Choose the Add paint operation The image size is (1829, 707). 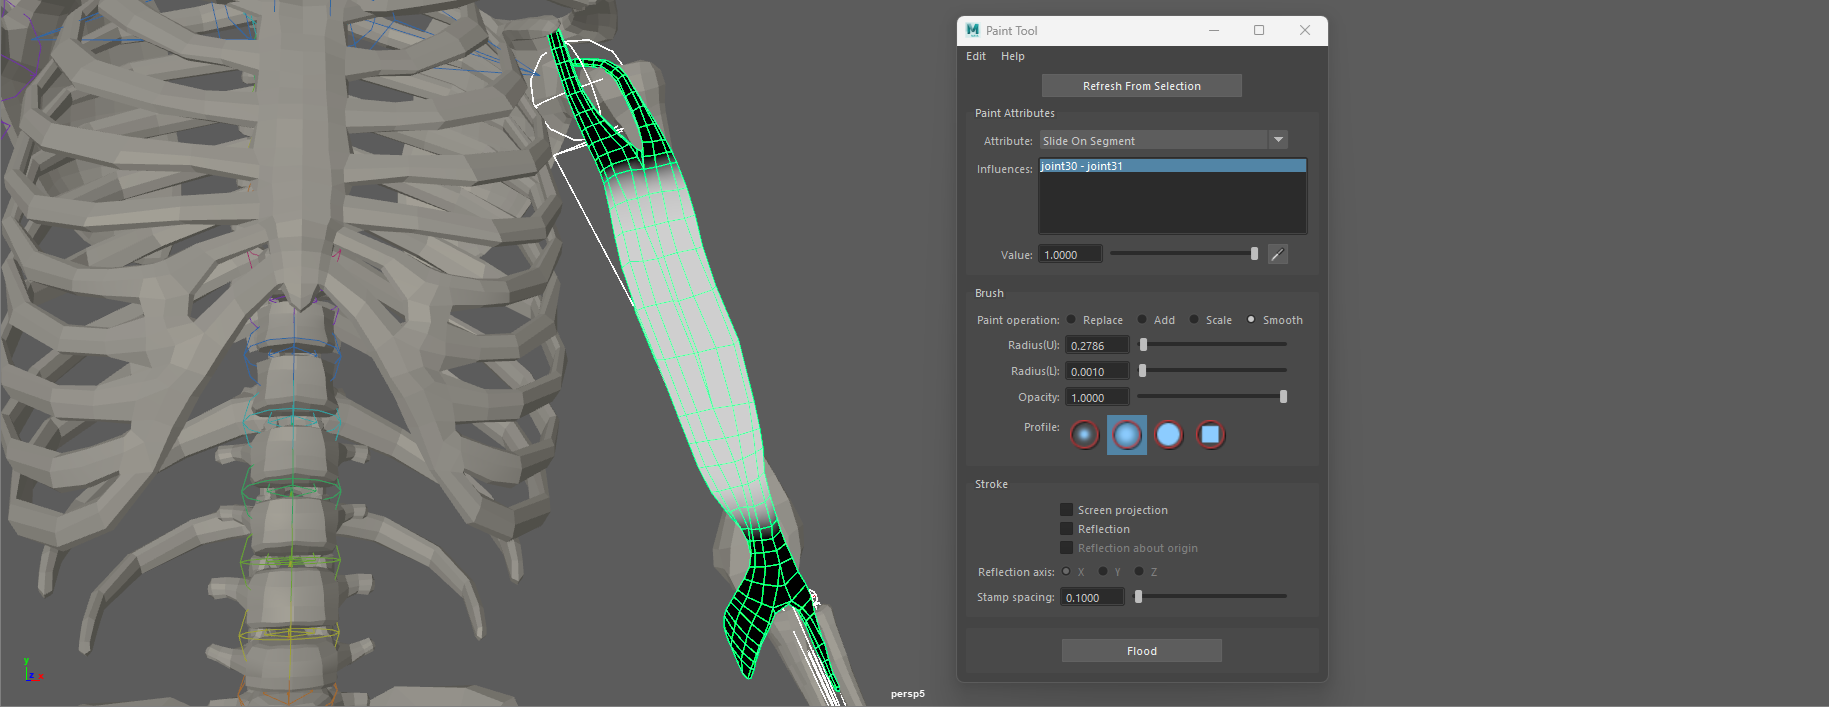pos(1142,320)
